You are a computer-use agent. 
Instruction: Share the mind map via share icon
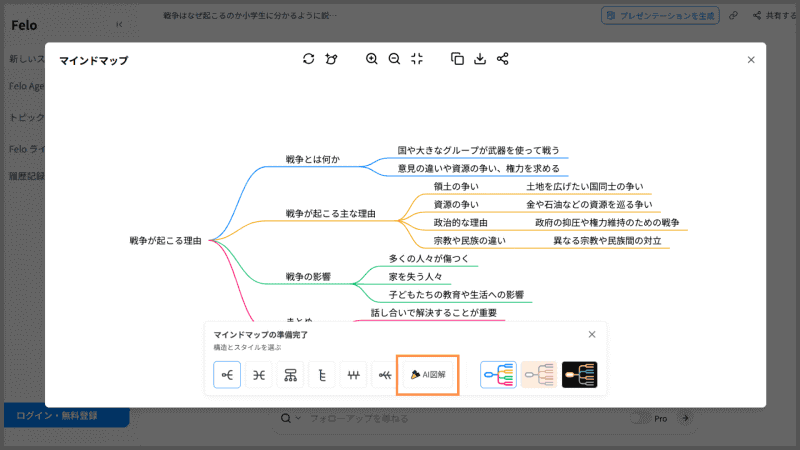click(503, 59)
